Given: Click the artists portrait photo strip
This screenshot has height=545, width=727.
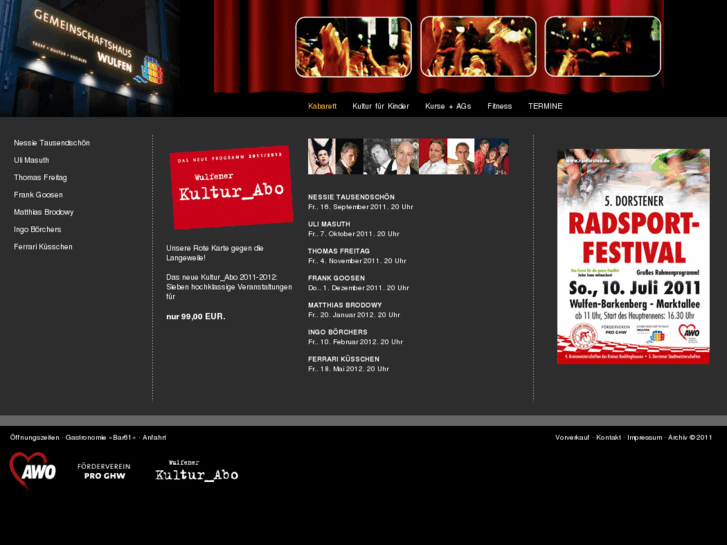Looking at the screenshot, I should pos(408,157).
